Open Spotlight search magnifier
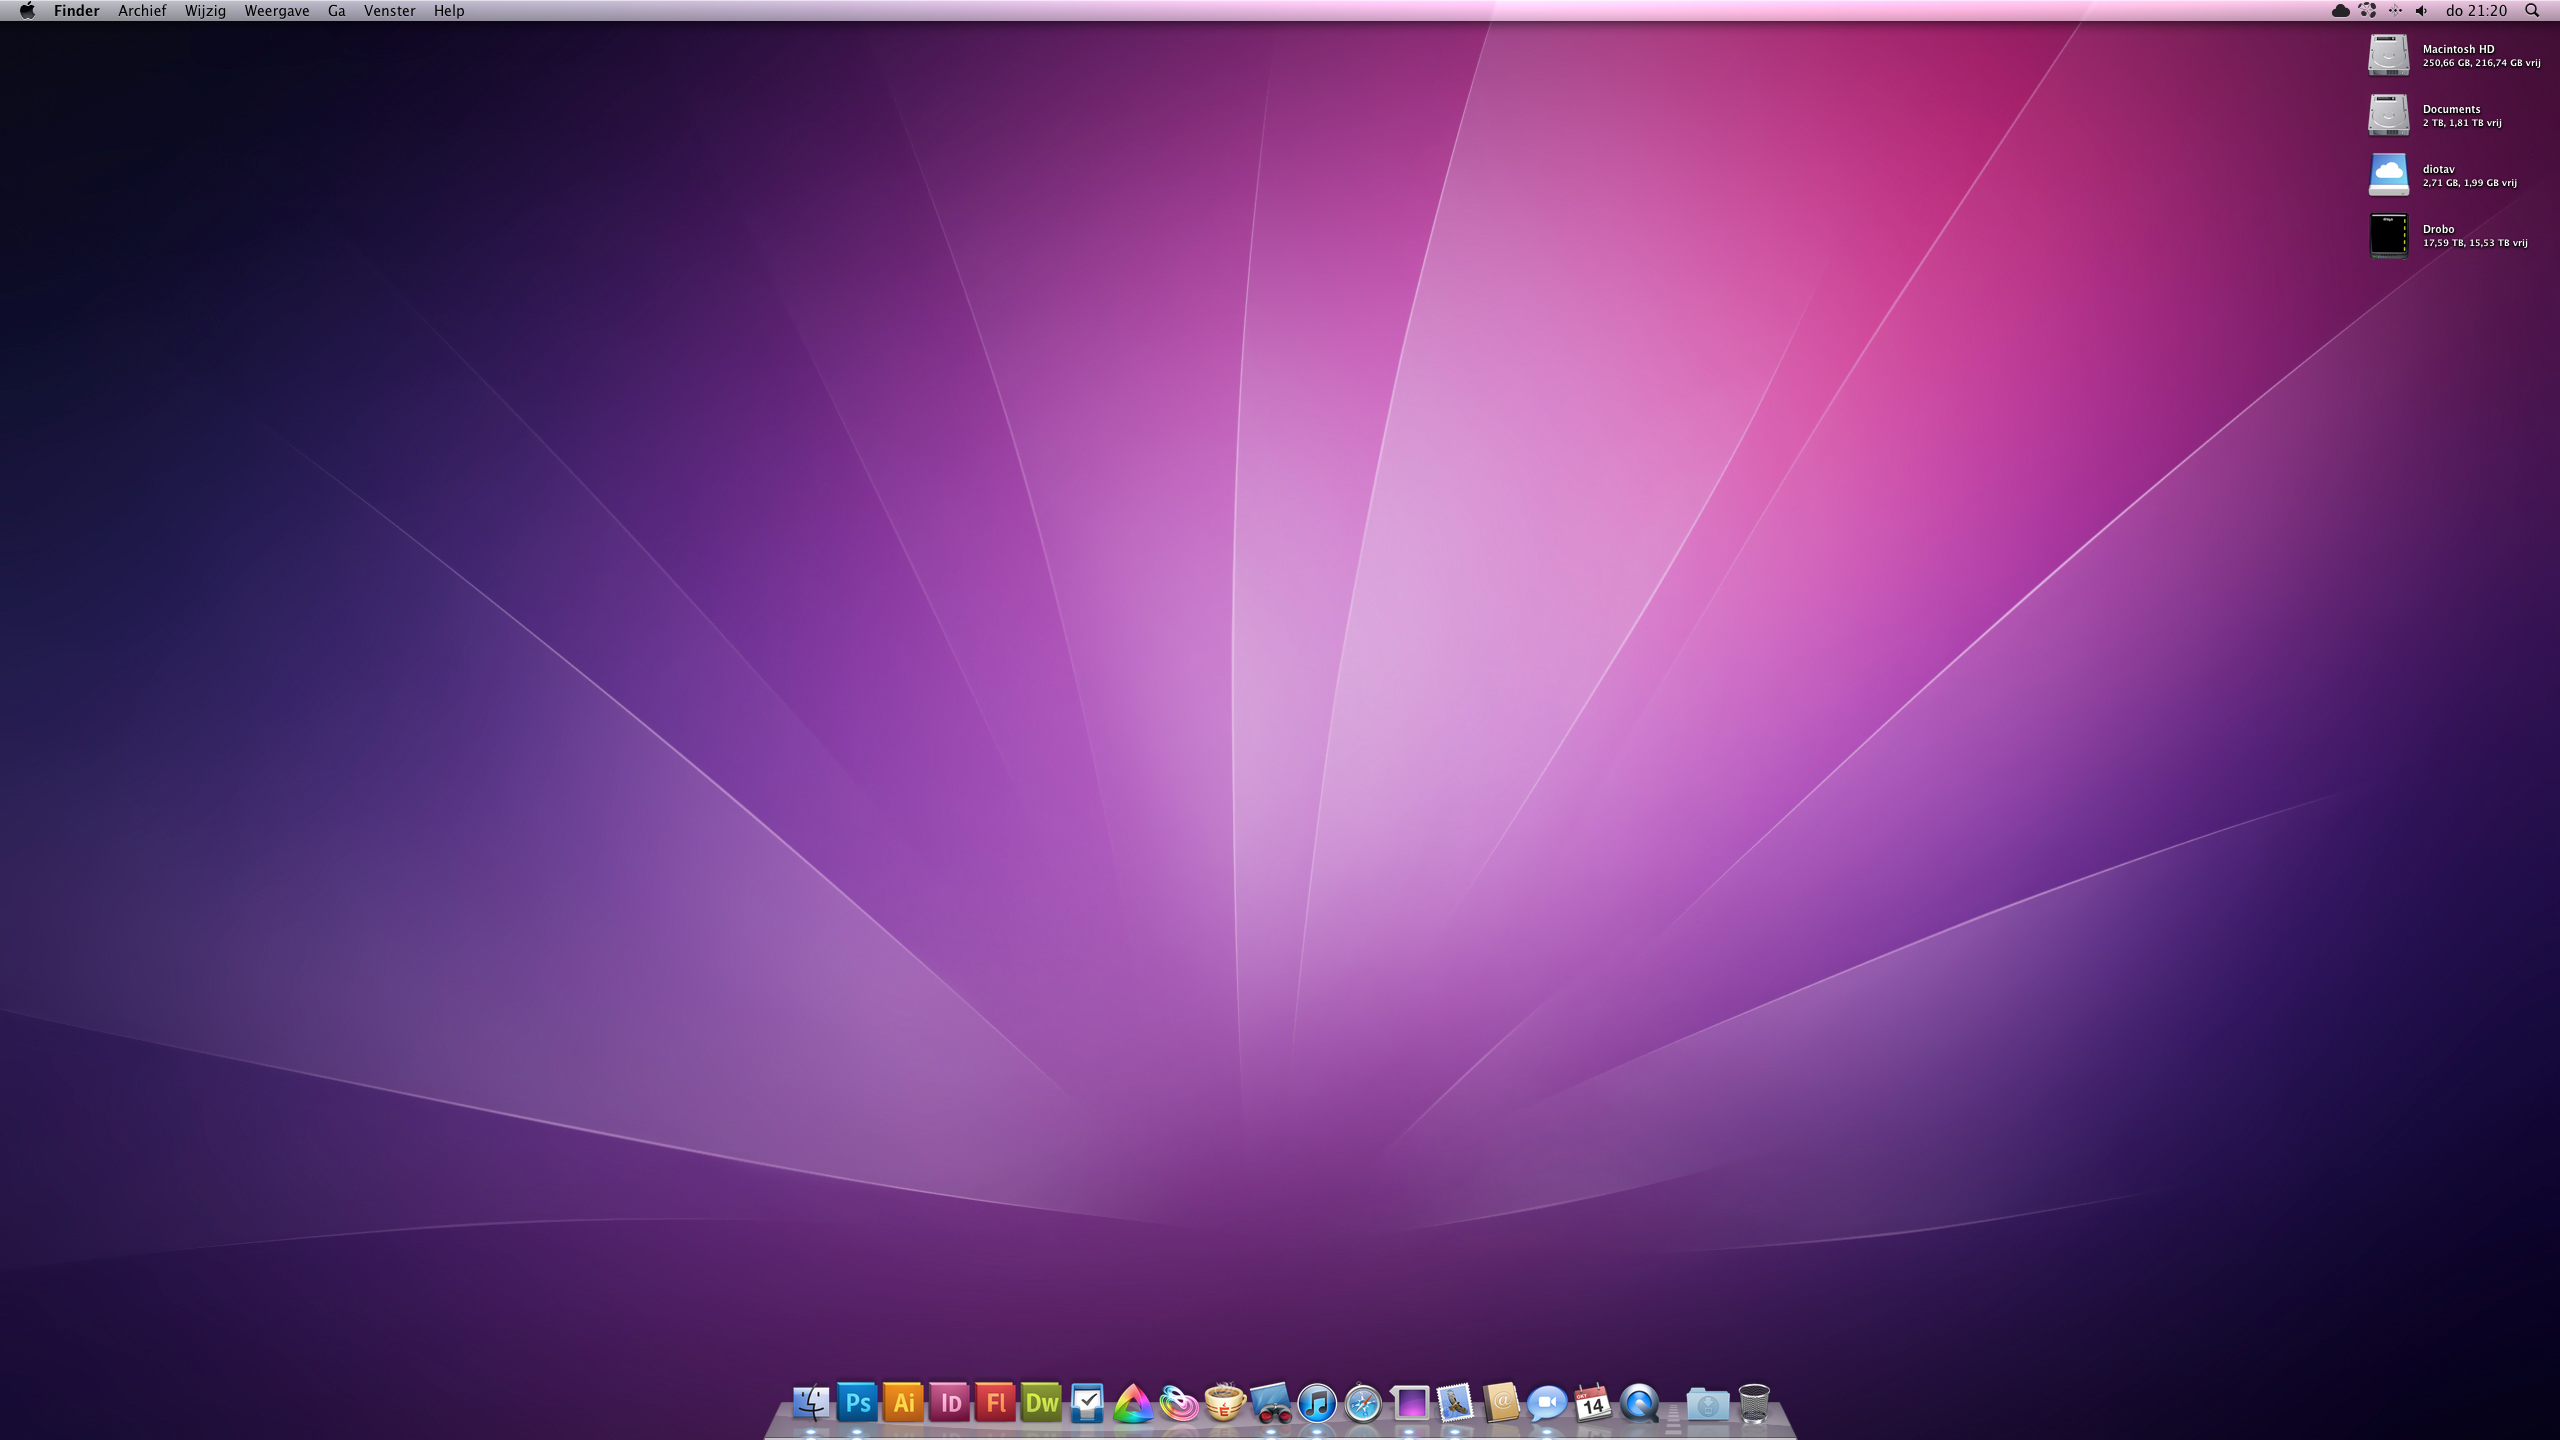 point(2532,11)
